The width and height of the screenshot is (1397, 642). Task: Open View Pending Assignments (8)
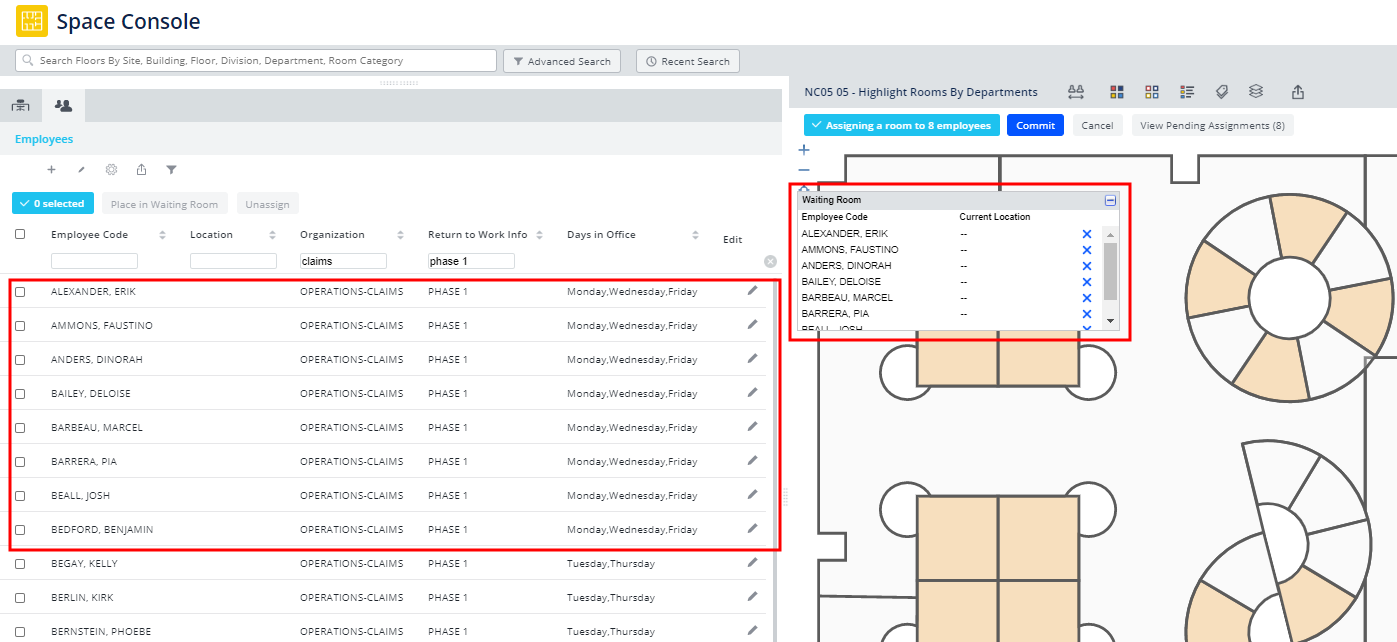(1213, 125)
